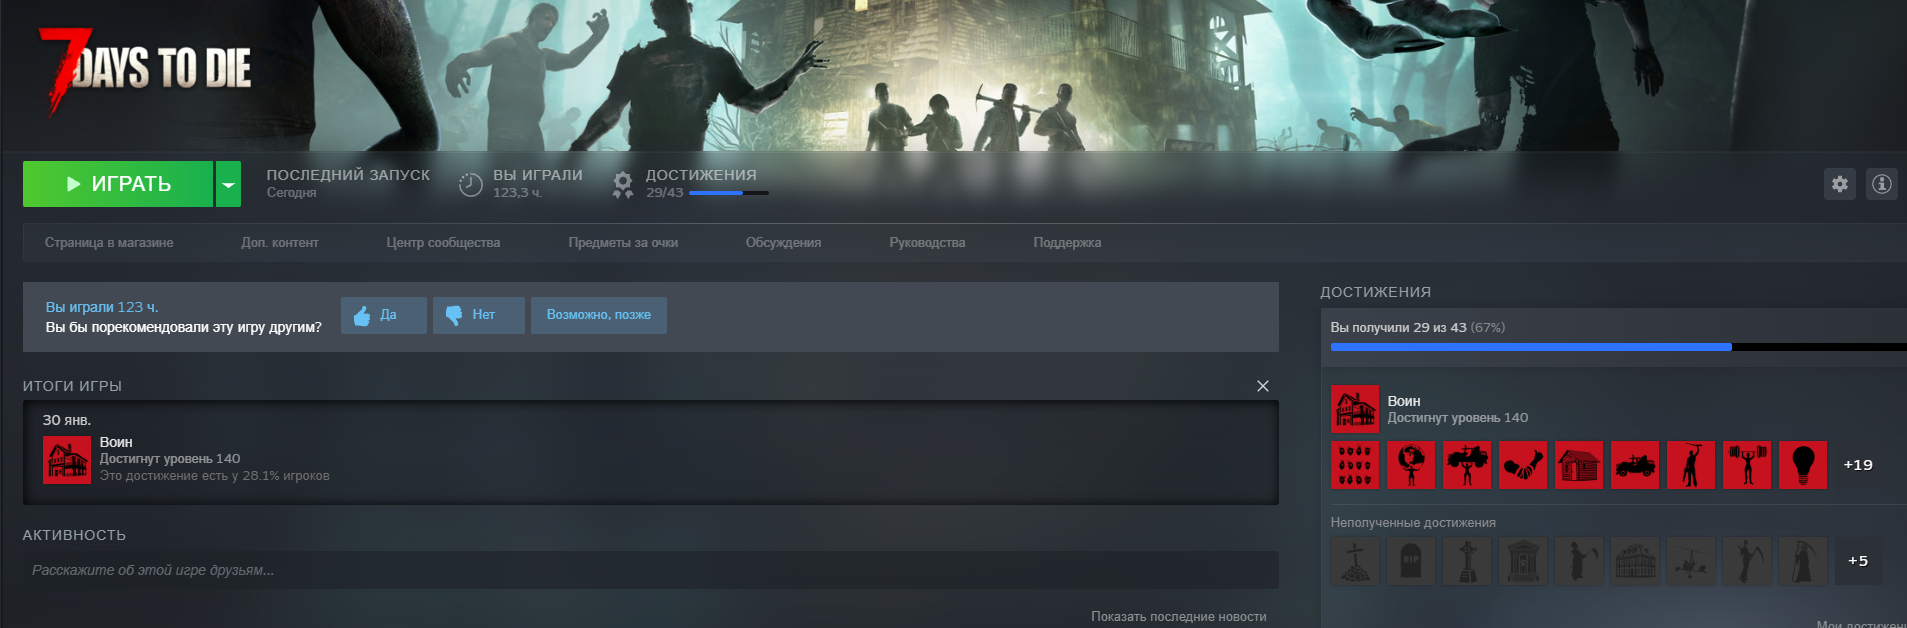Select the locked grave mound cross achievement
Viewport: 1907px width, 628px height.
1355,561
